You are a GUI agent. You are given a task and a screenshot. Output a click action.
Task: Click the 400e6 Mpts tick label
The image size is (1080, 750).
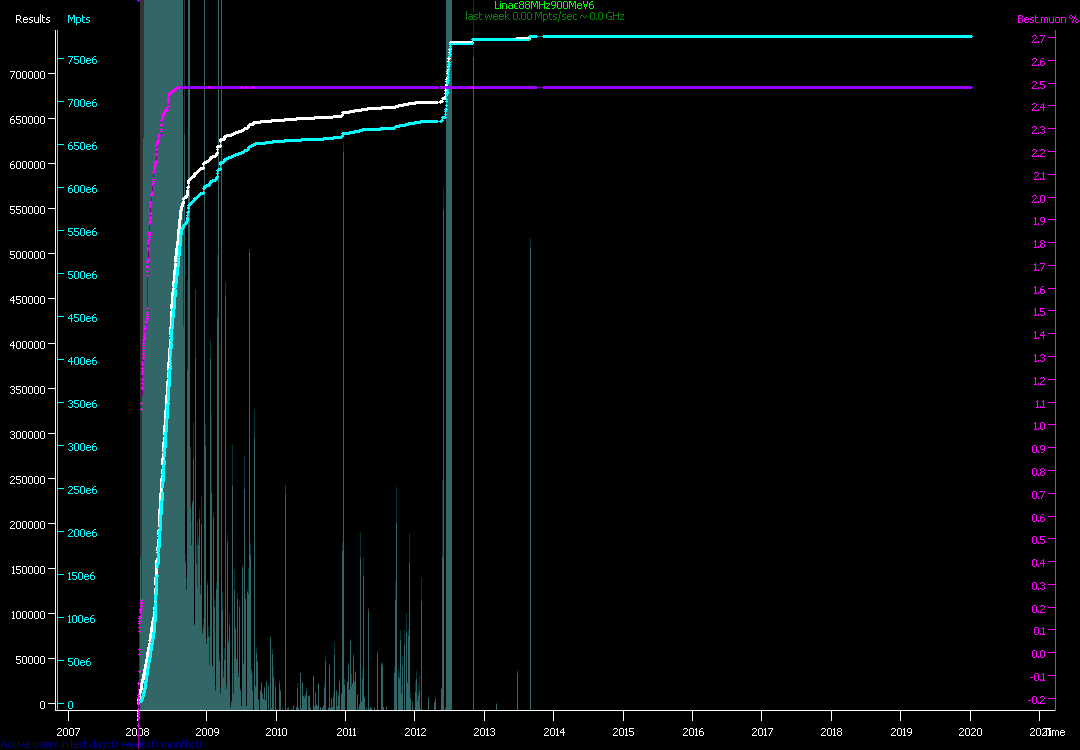tap(82, 361)
